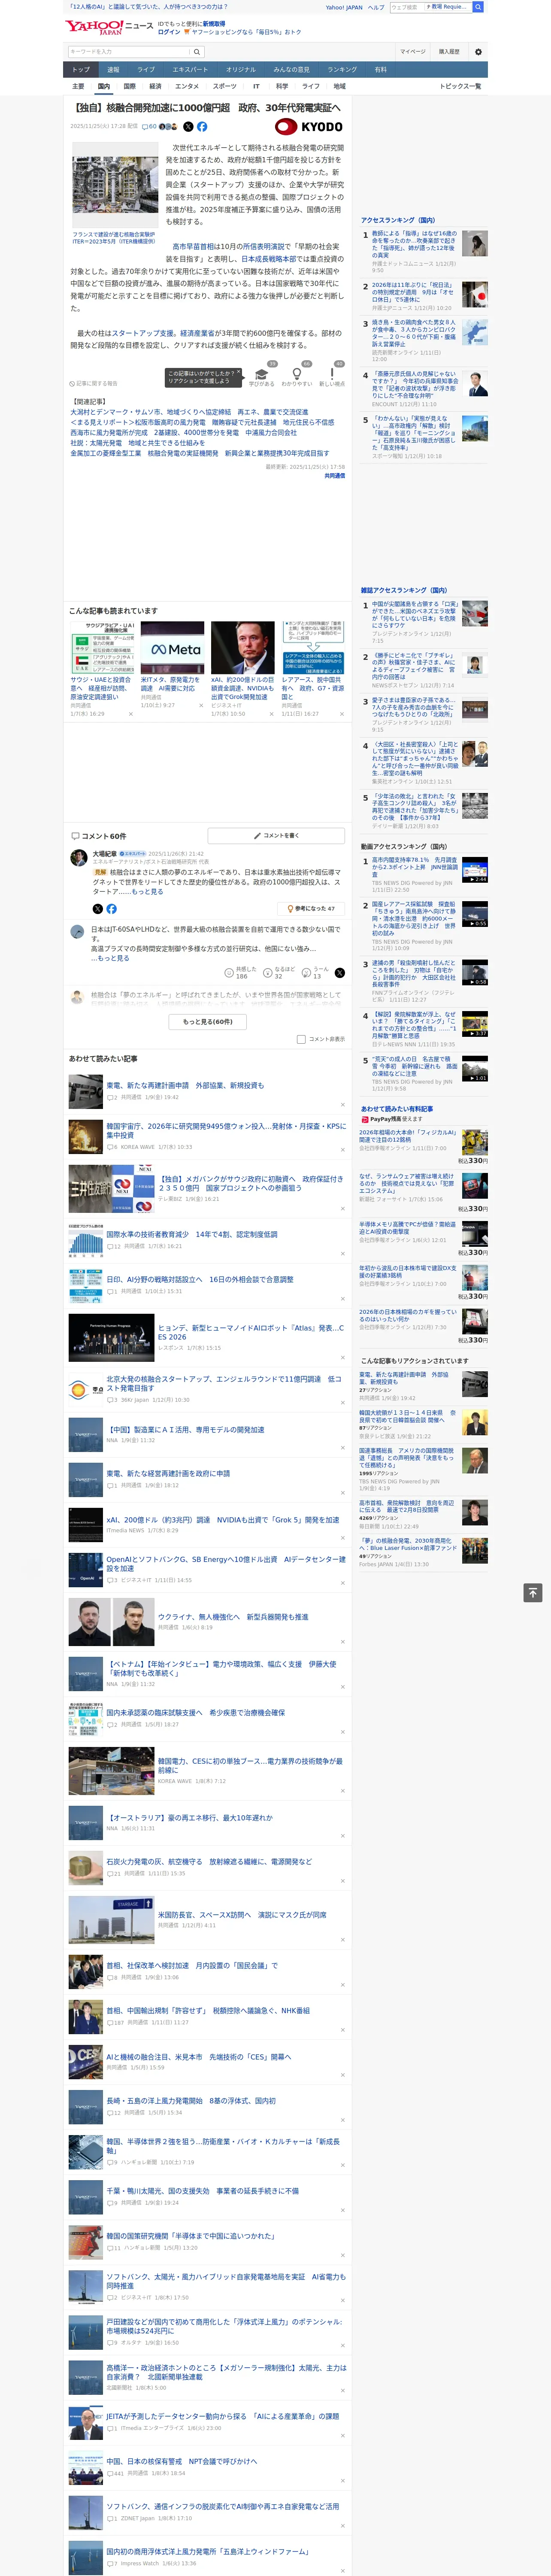Expand the JT-60SA comment with …もっと見る
The image size is (551, 2576).
pyautogui.click(x=110, y=958)
